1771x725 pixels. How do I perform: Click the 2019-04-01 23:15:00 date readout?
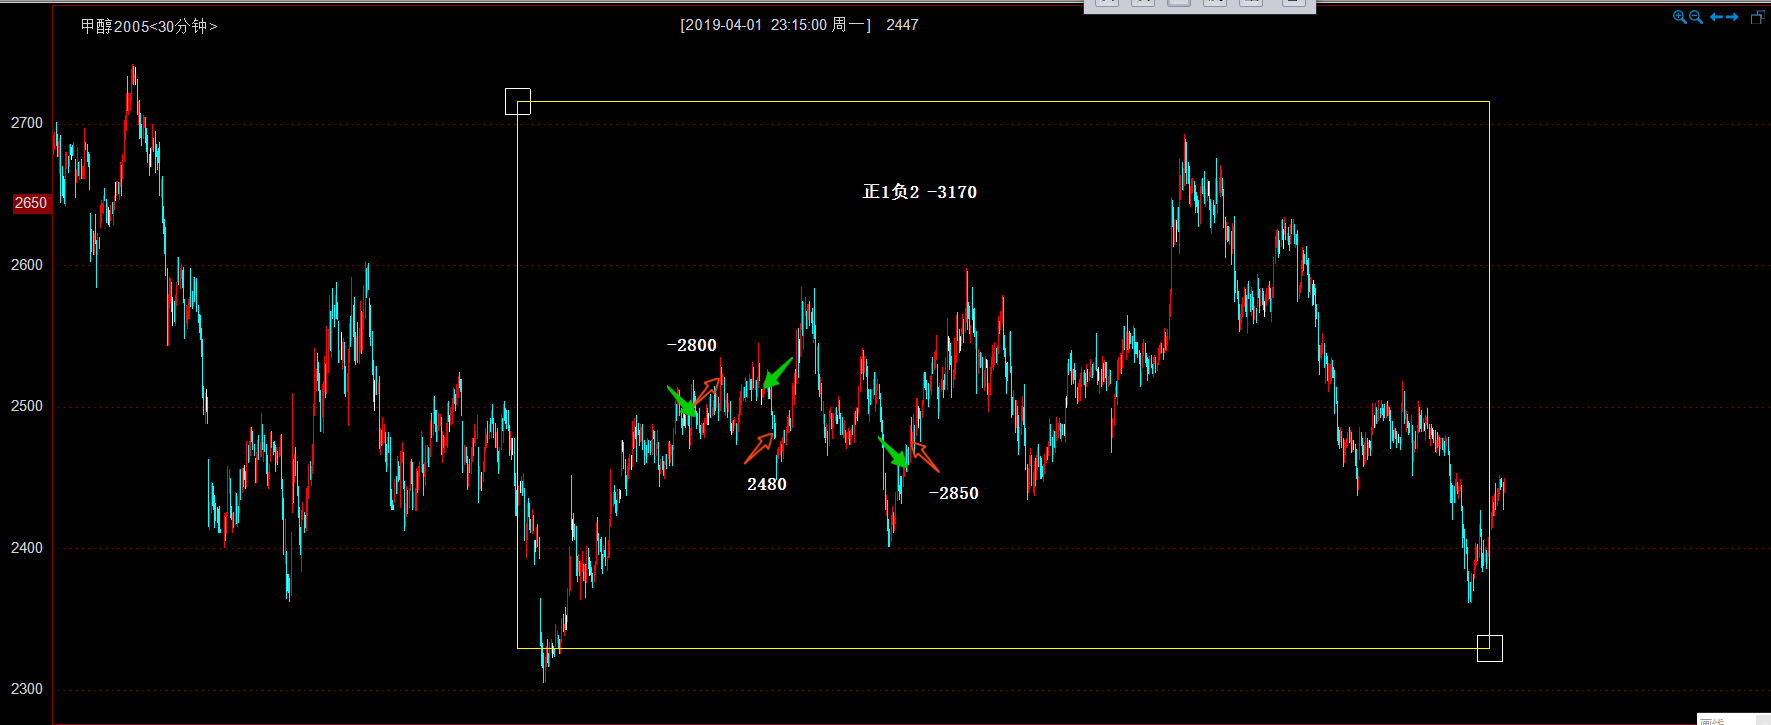(775, 25)
